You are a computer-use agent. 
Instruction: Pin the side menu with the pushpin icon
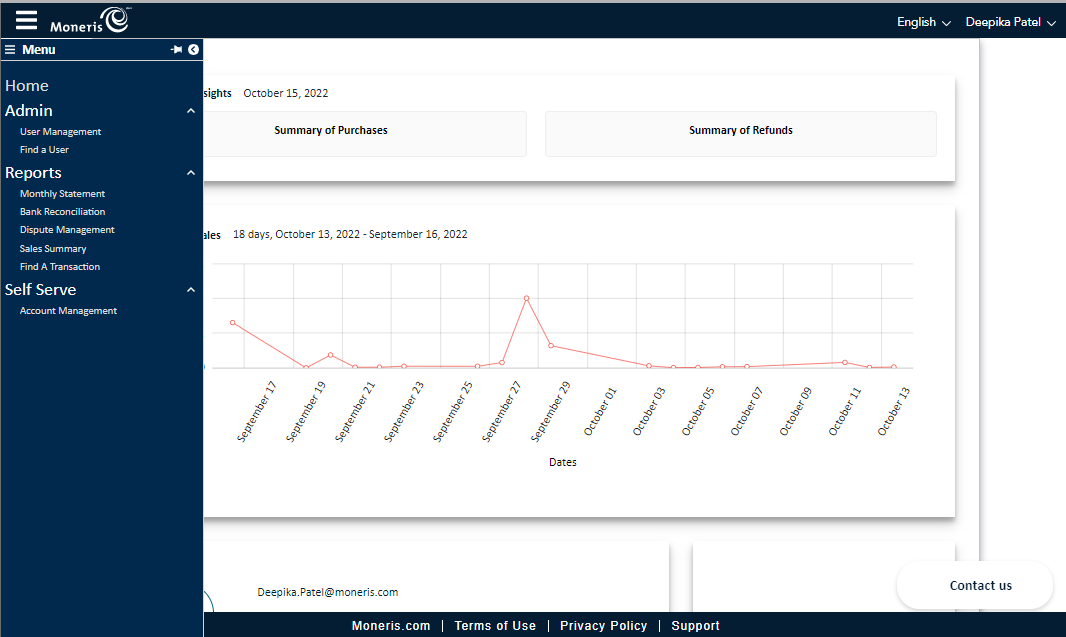pos(176,49)
